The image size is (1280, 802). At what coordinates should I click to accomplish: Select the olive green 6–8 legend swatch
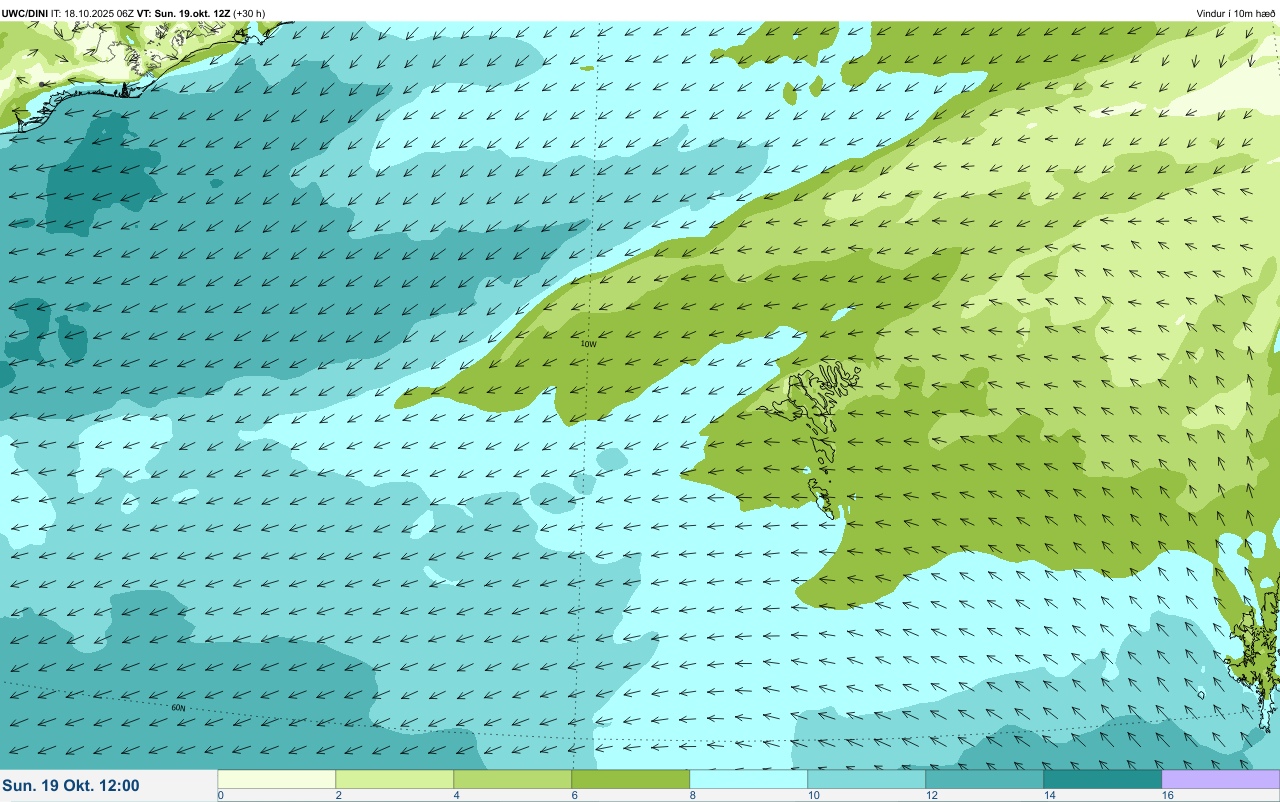tap(631, 779)
